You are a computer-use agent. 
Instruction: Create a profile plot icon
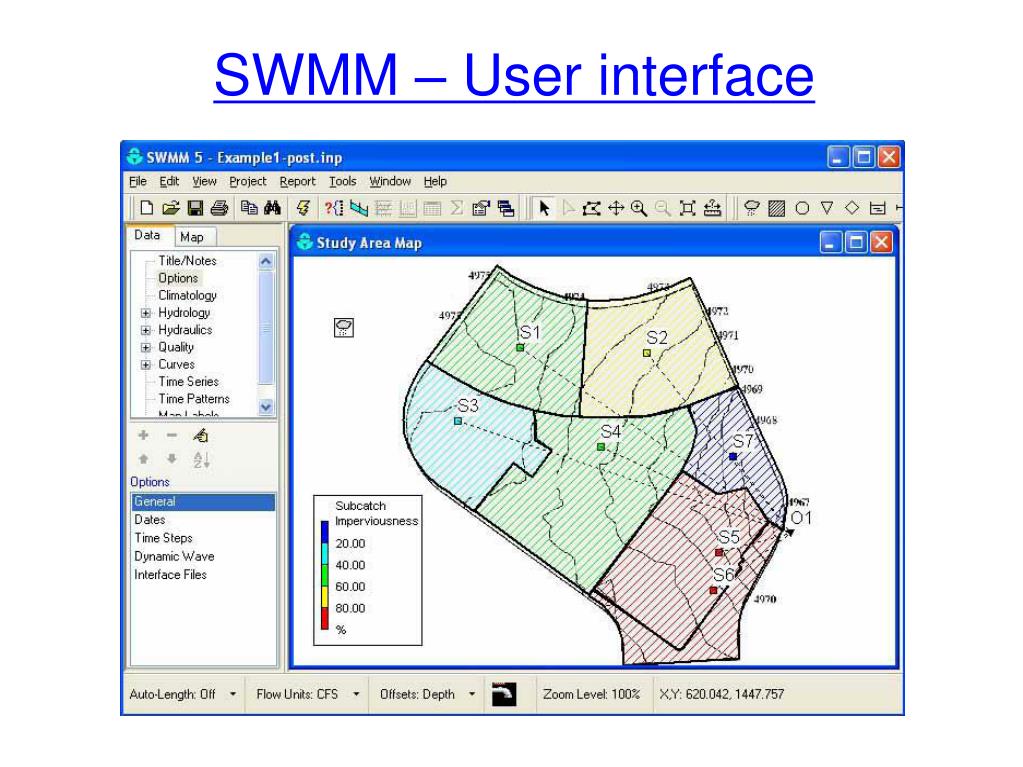[358, 208]
